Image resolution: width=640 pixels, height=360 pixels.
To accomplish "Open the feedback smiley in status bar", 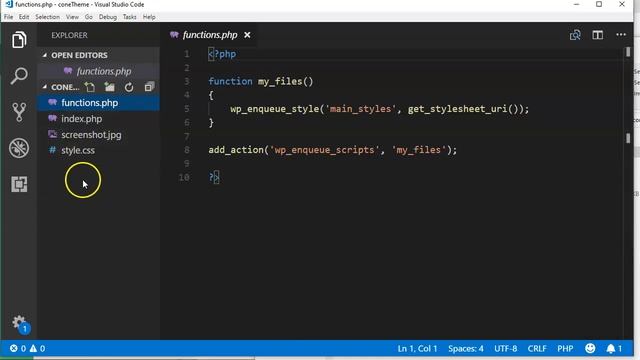I will [590, 348].
